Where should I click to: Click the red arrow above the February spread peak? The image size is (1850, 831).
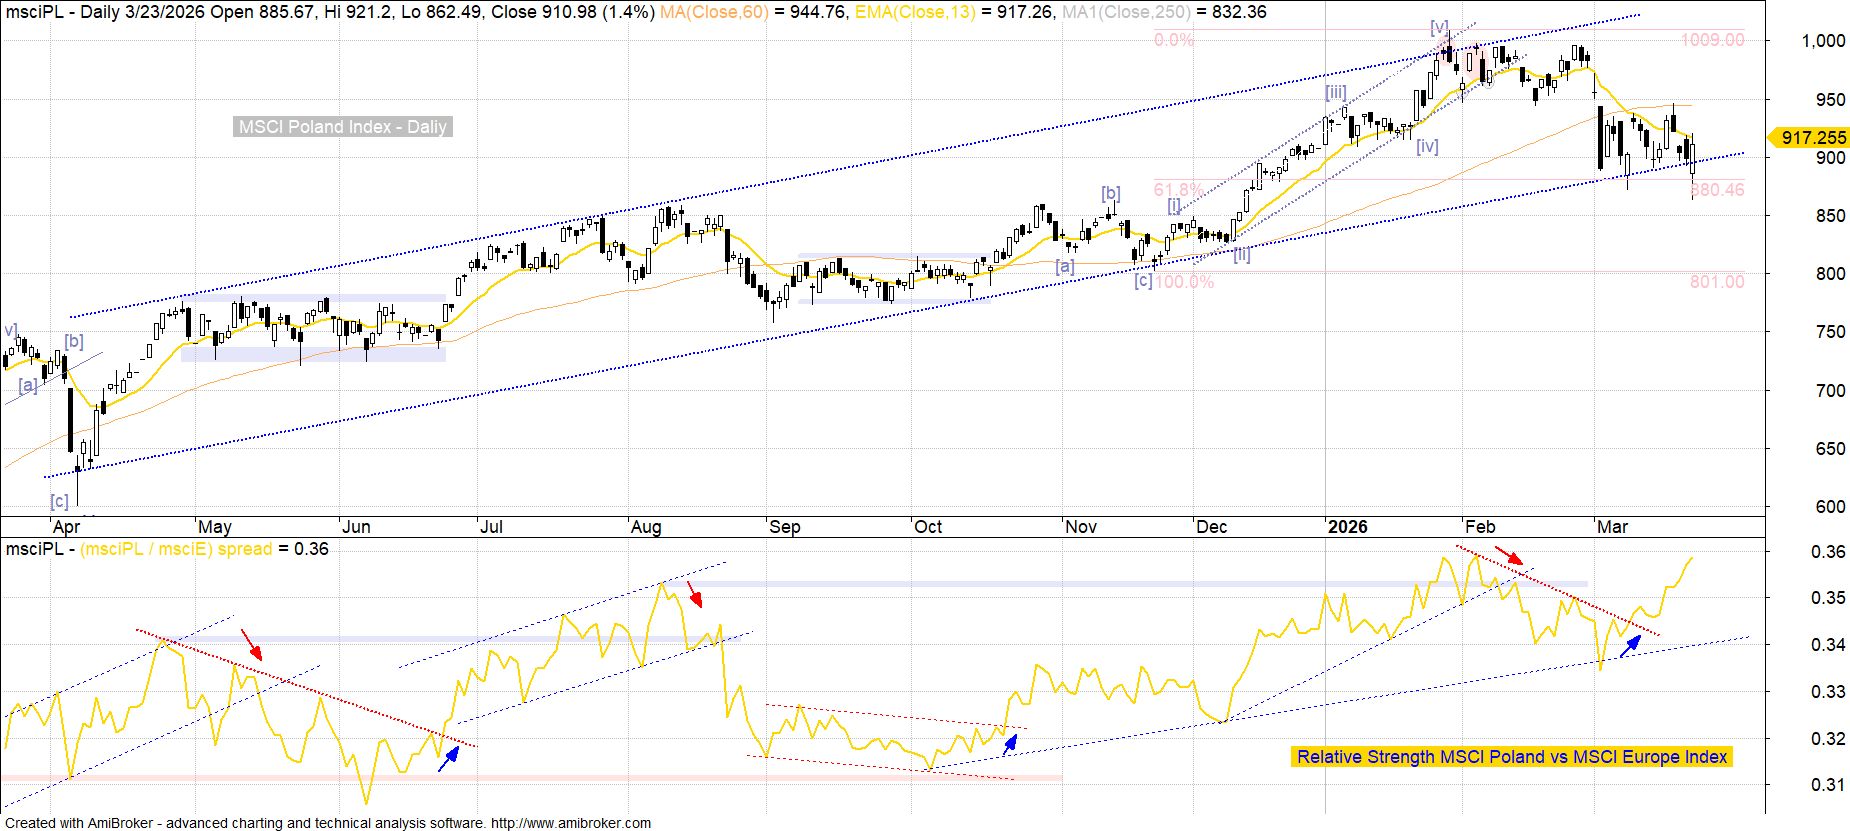[1508, 555]
